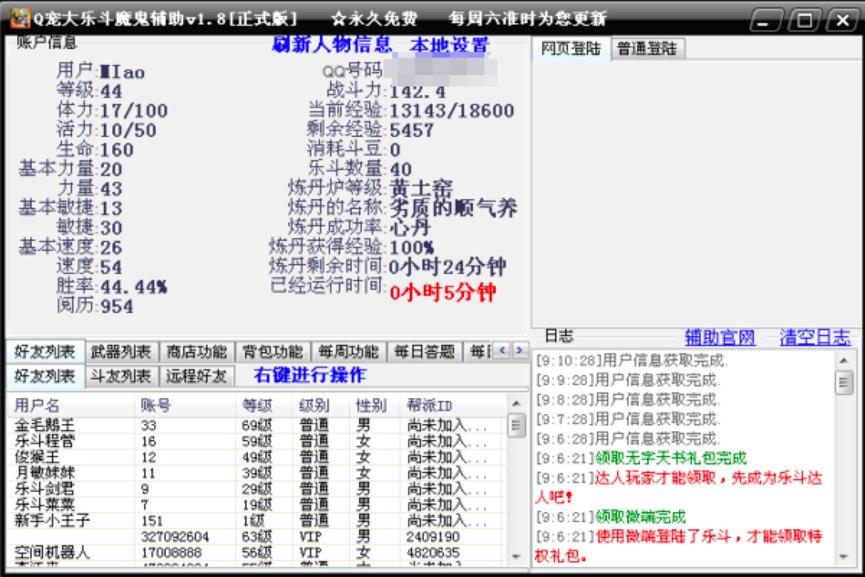865x577 pixels.
Task: Click the 领取无字天书礼包完成 log entry
Action: (640, 458)
